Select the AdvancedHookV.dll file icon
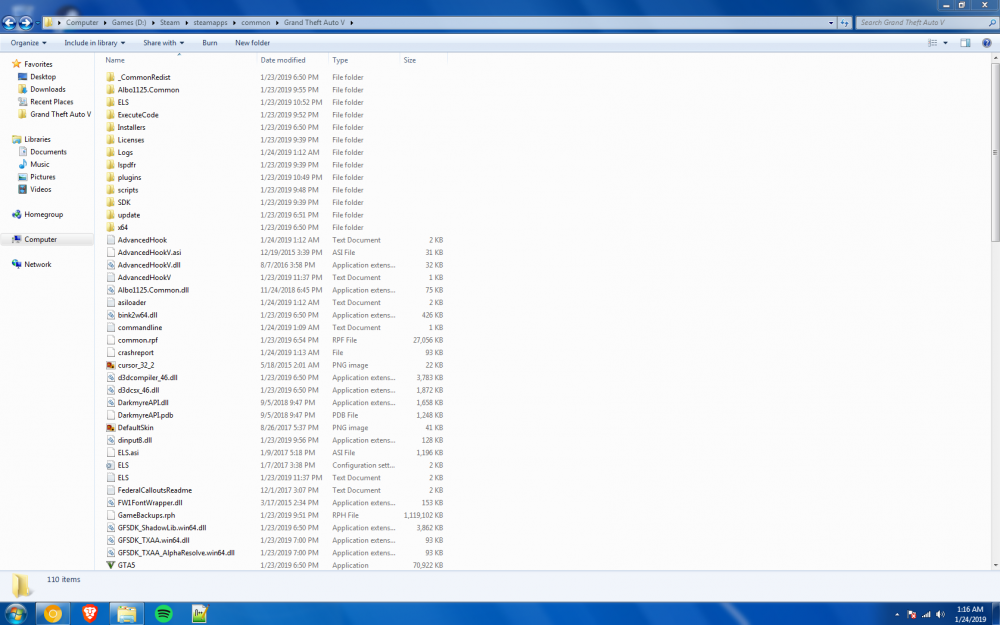This screenshot has height=625, width=1000. 110,265
